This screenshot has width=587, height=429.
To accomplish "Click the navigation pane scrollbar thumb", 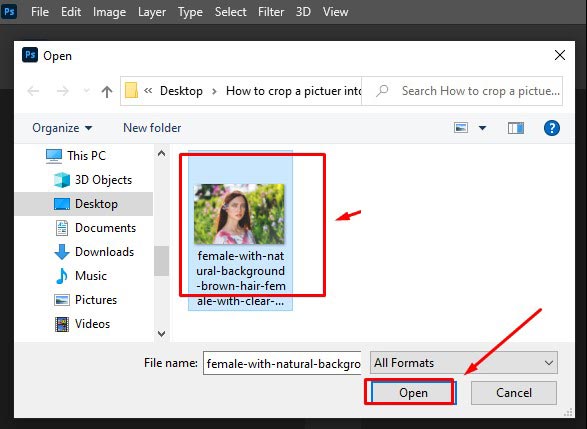I will click(161, 261).
